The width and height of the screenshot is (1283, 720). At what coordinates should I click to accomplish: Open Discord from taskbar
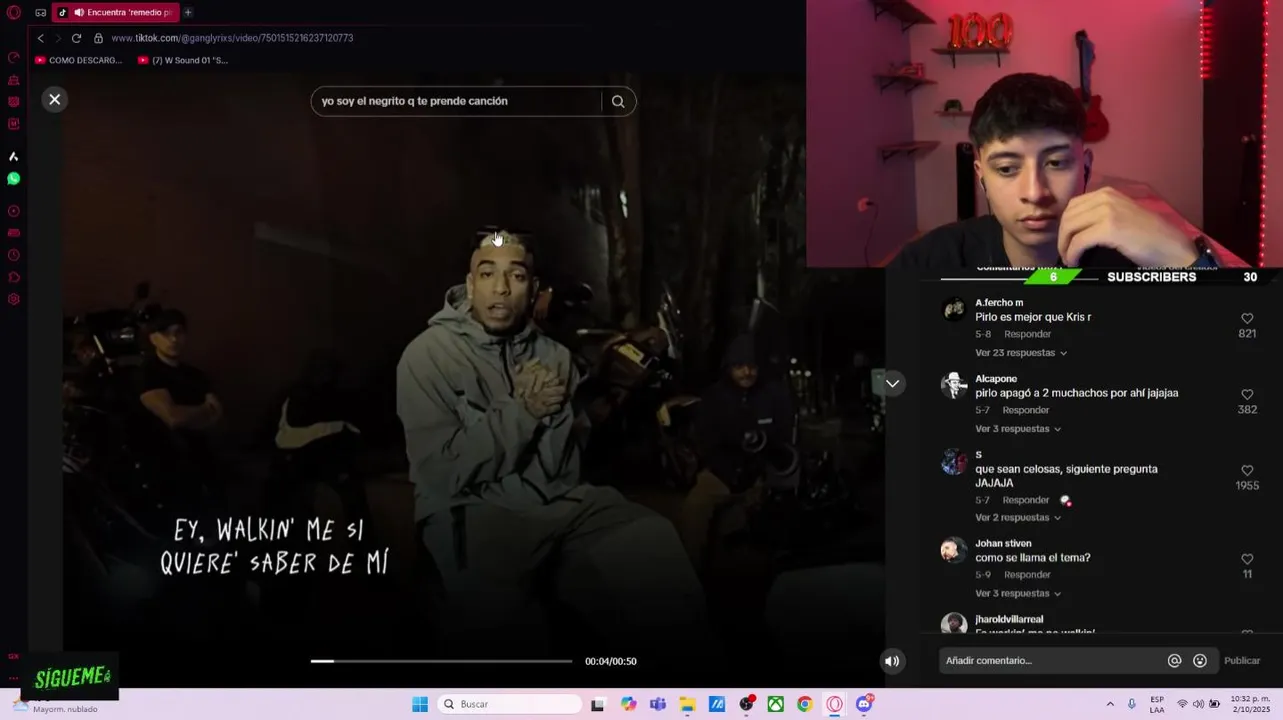click(x=864, y=704)
